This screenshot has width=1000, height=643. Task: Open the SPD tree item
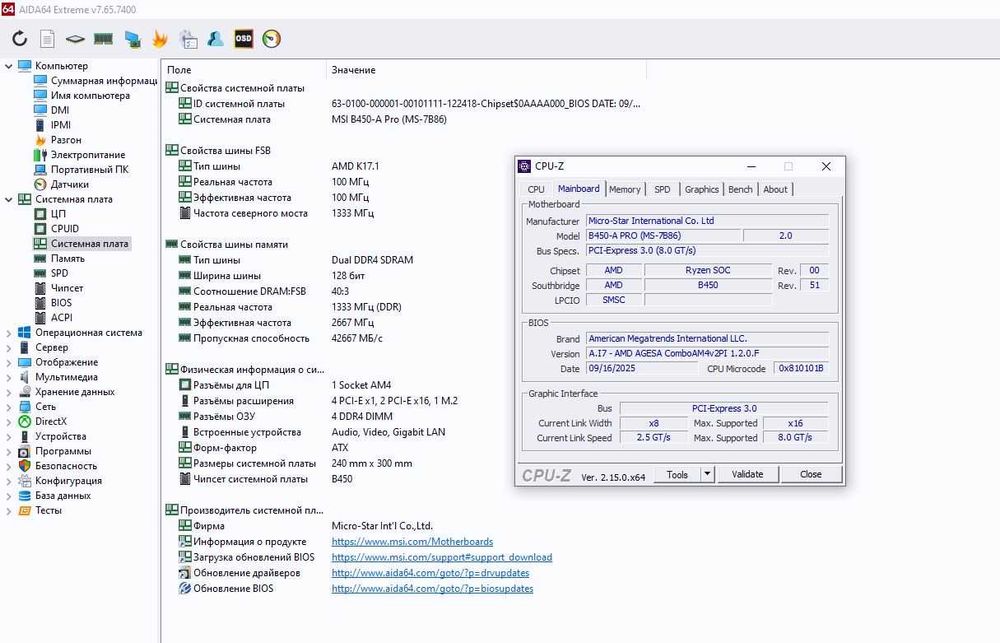pyautogui.click(x=59, y=273)
